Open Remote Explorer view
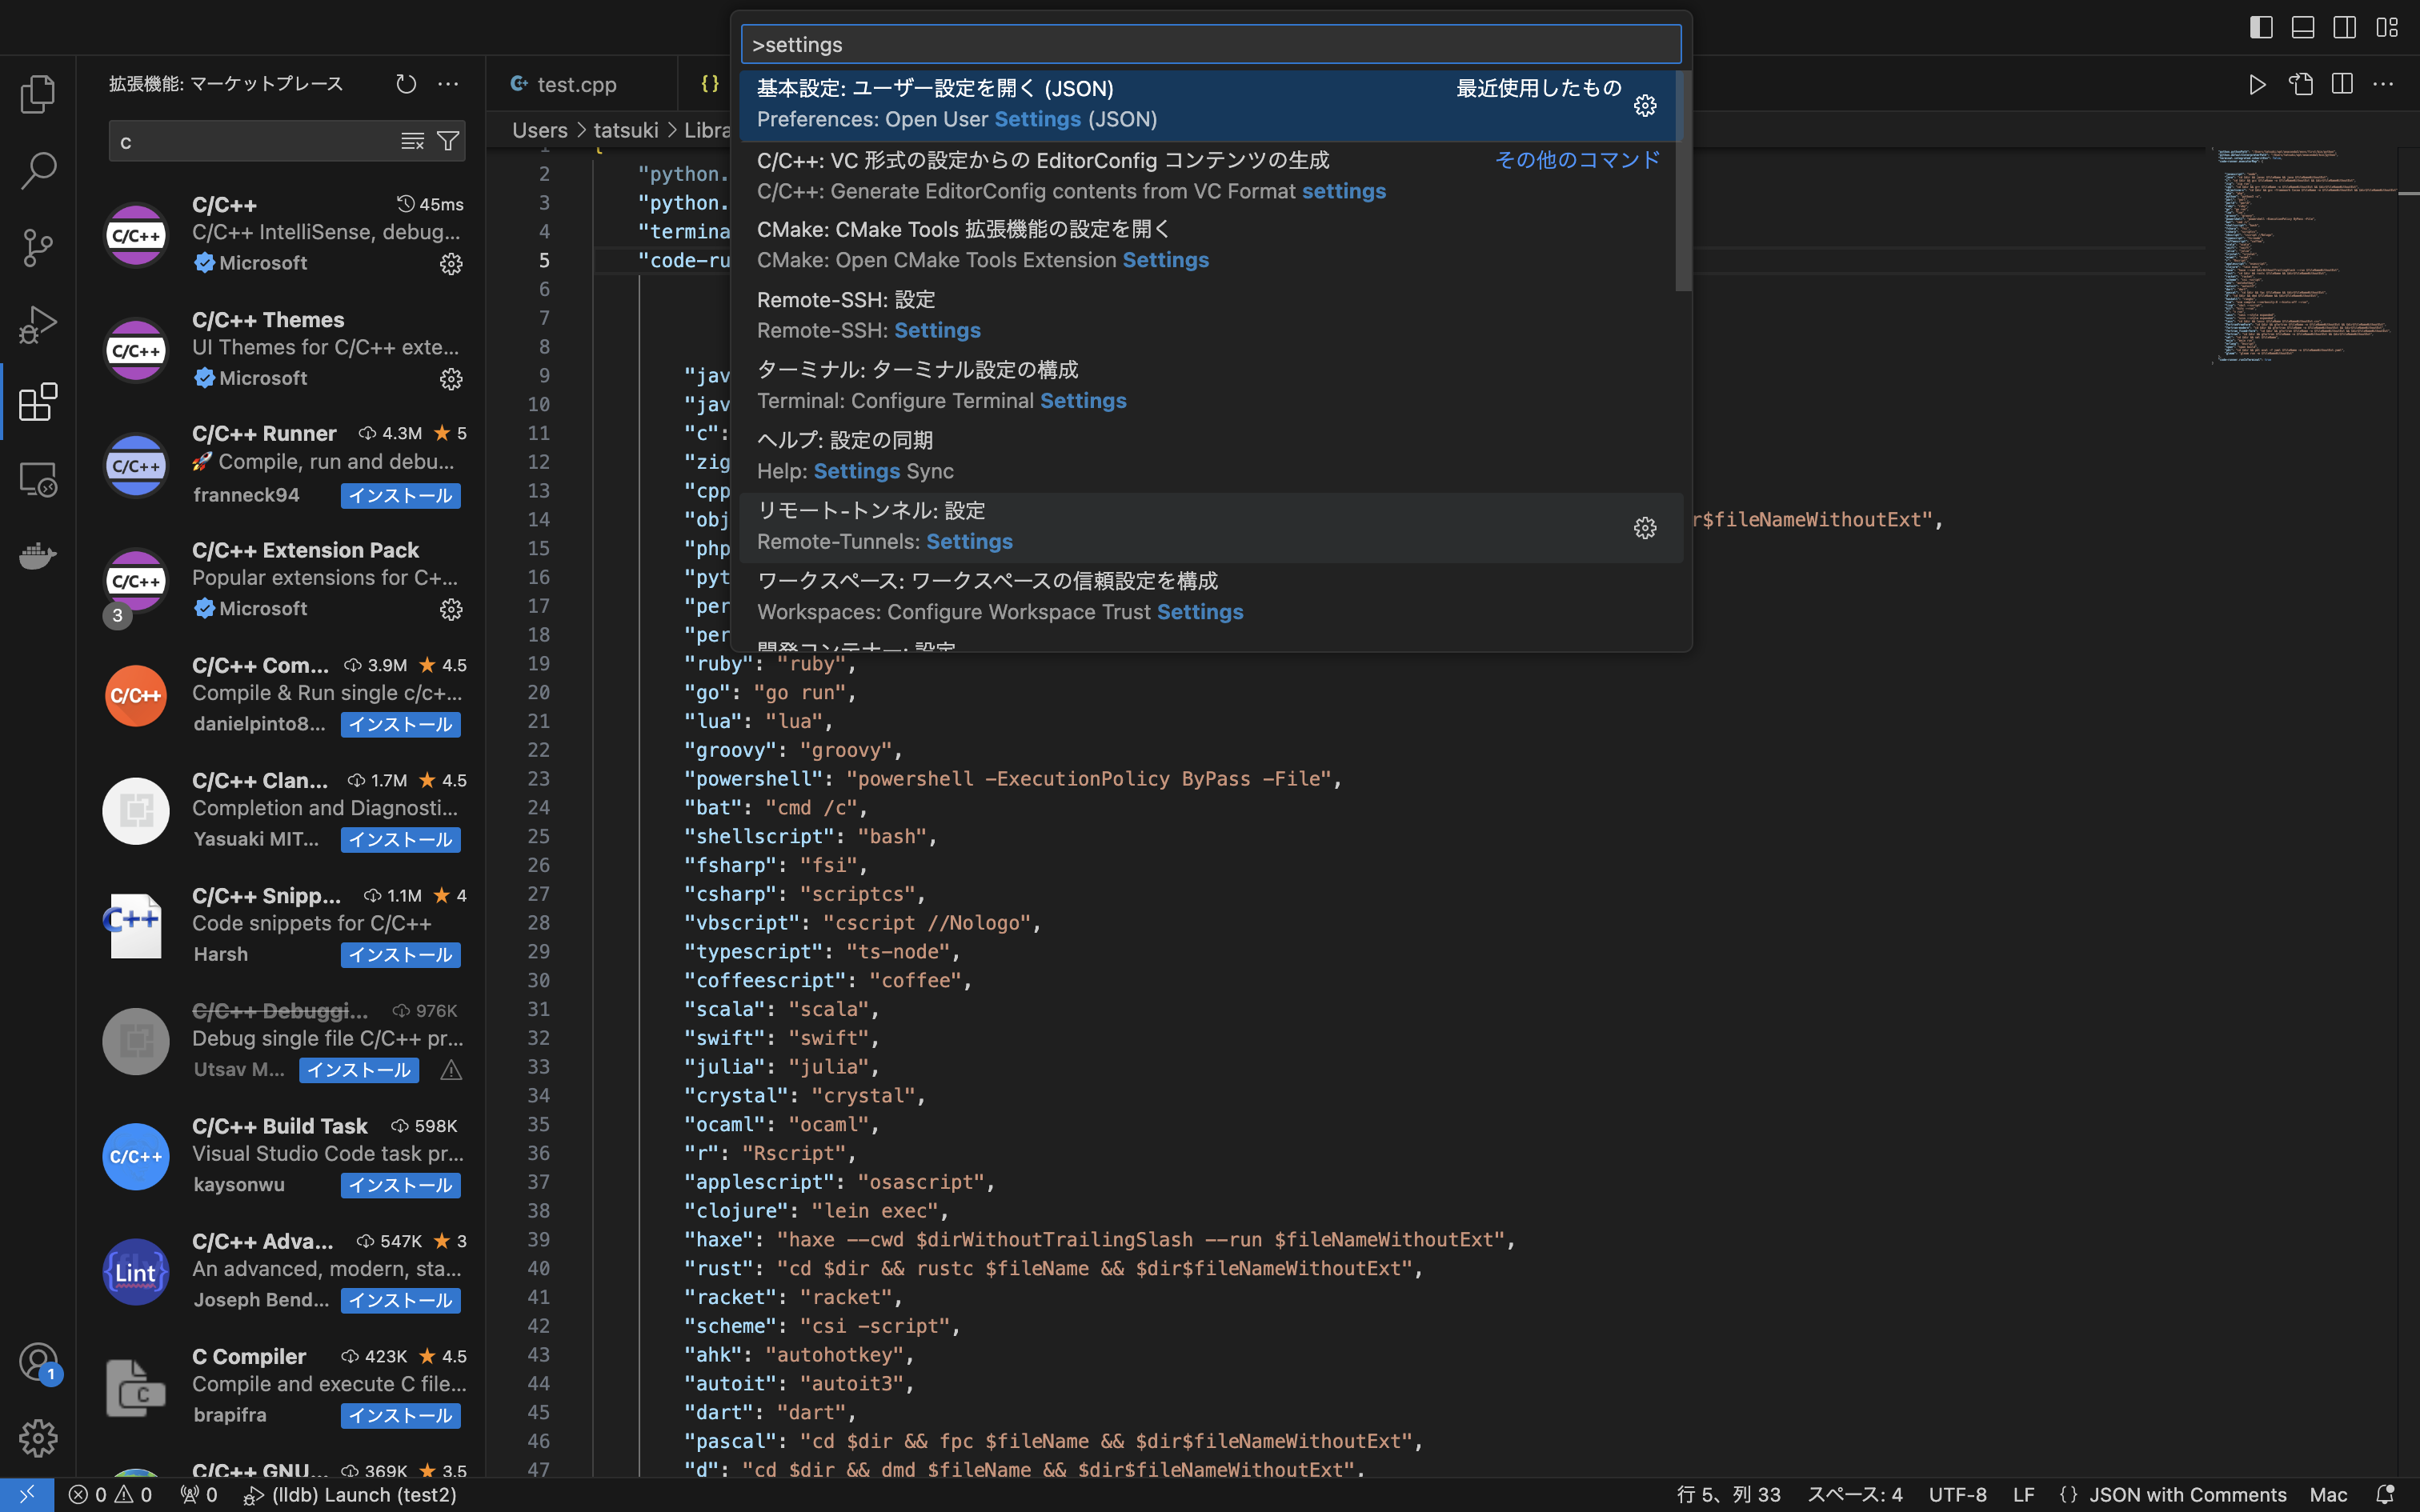The height and width of the screenshot is (1512, 2420). point(38,479)
